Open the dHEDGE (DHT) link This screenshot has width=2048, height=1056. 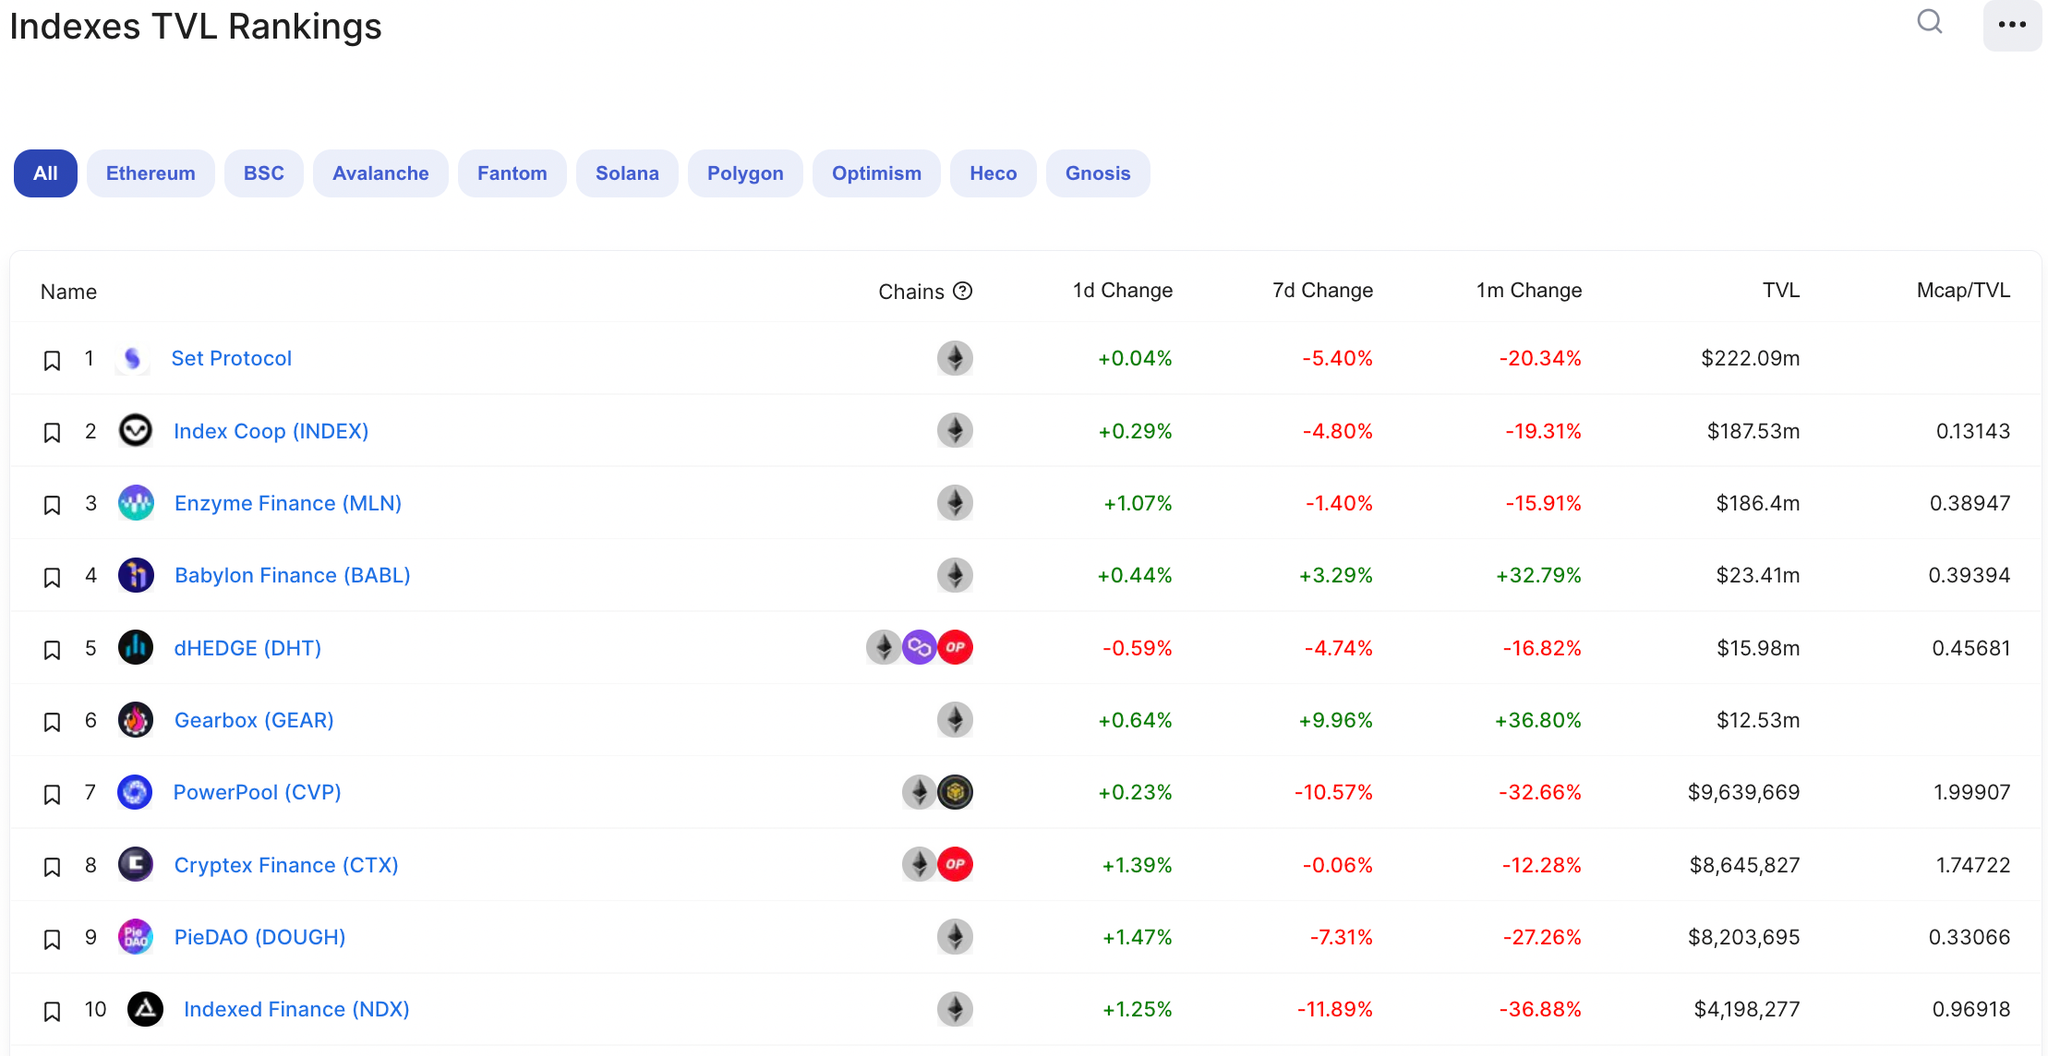coord(248,648)
